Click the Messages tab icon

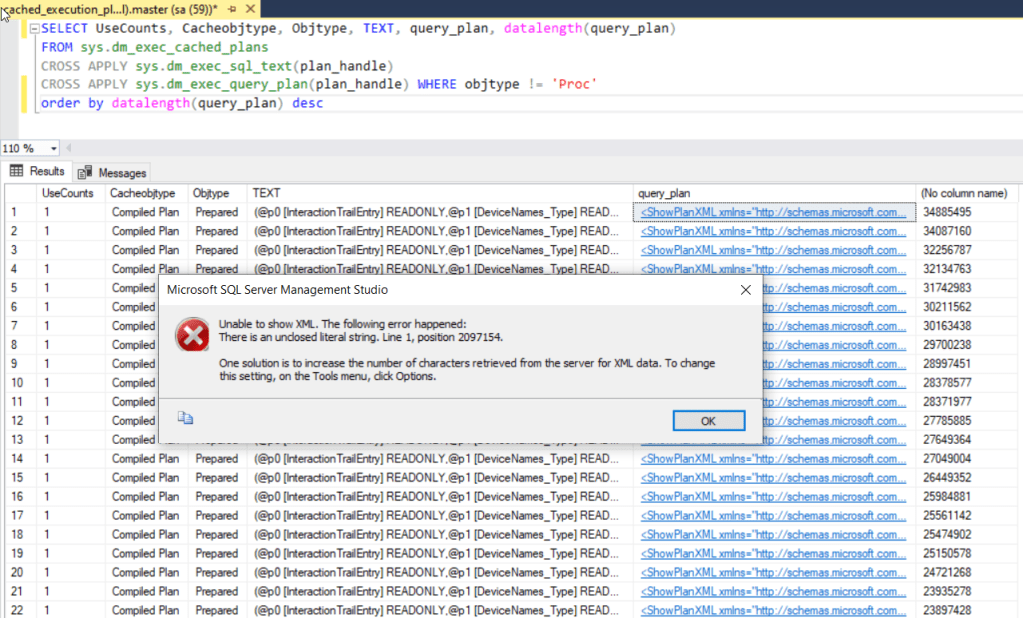(85, 173)
